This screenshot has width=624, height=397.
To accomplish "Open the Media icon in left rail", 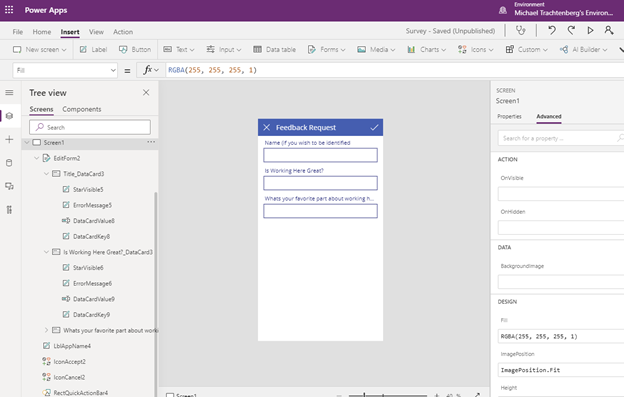I will click(x=9, y=186).
